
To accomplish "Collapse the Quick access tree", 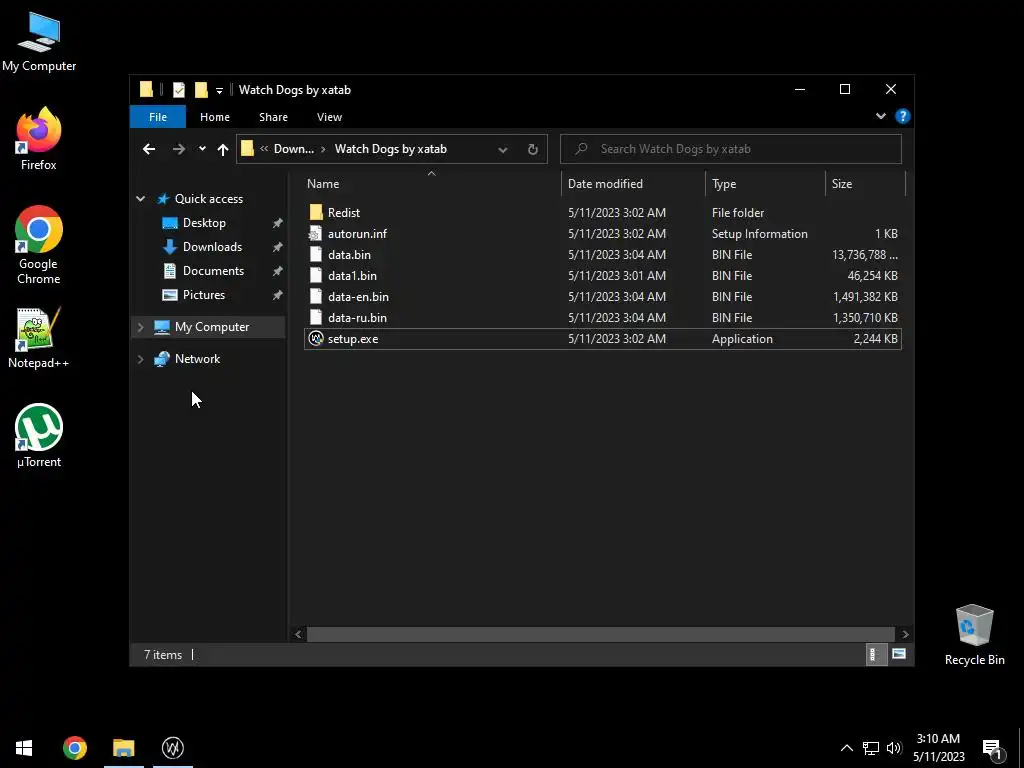I will click(x=140, y=199).
